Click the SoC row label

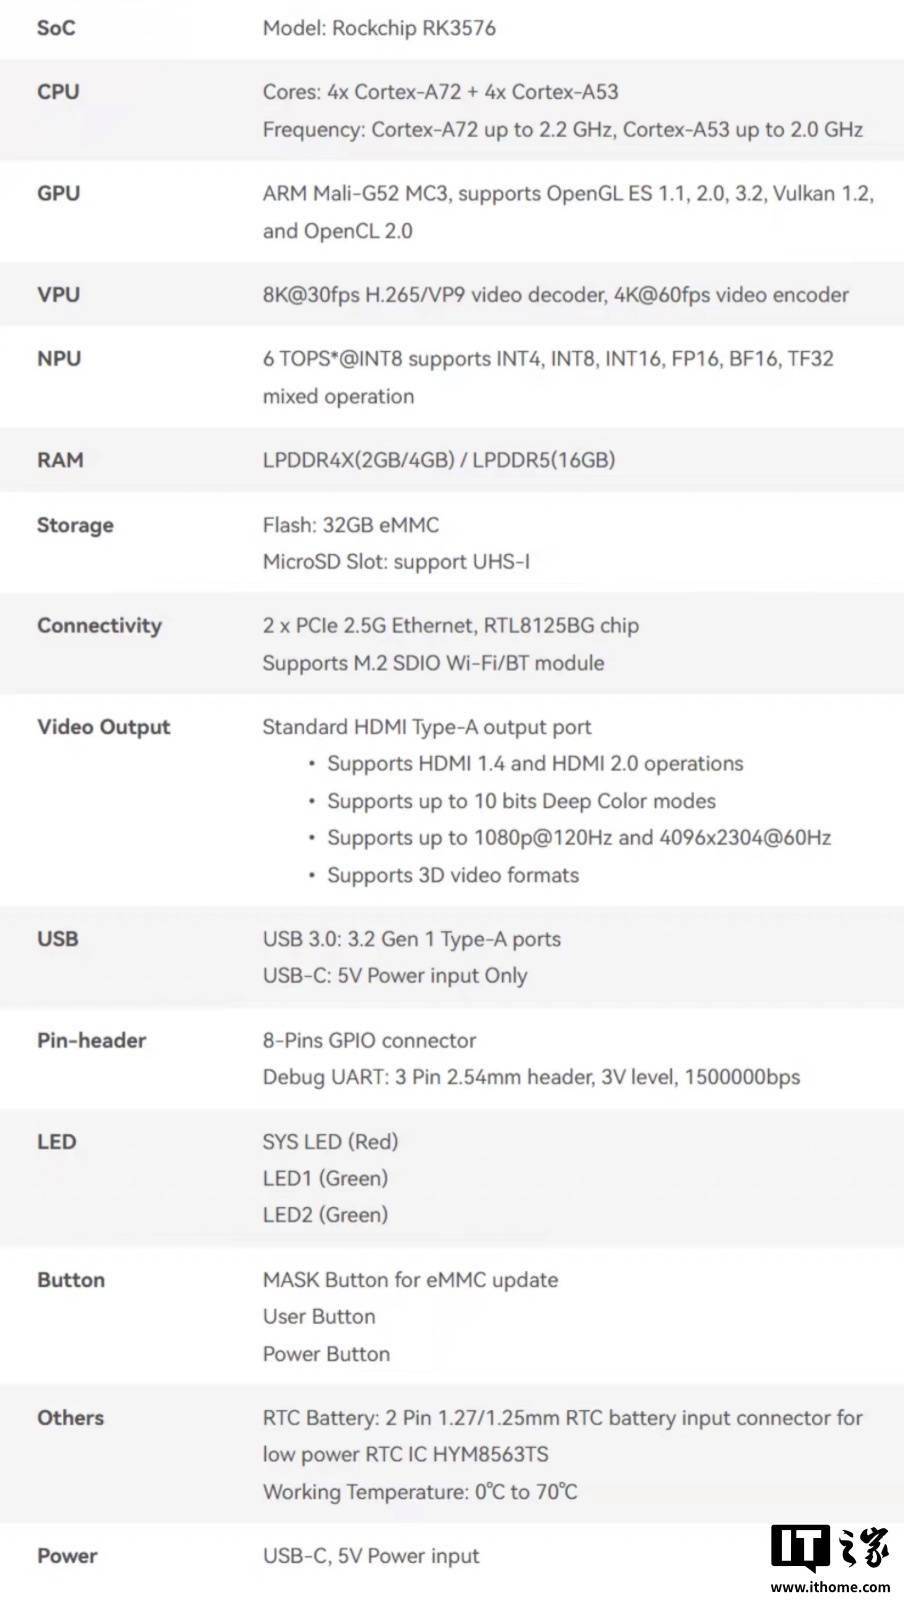(56, 28)
